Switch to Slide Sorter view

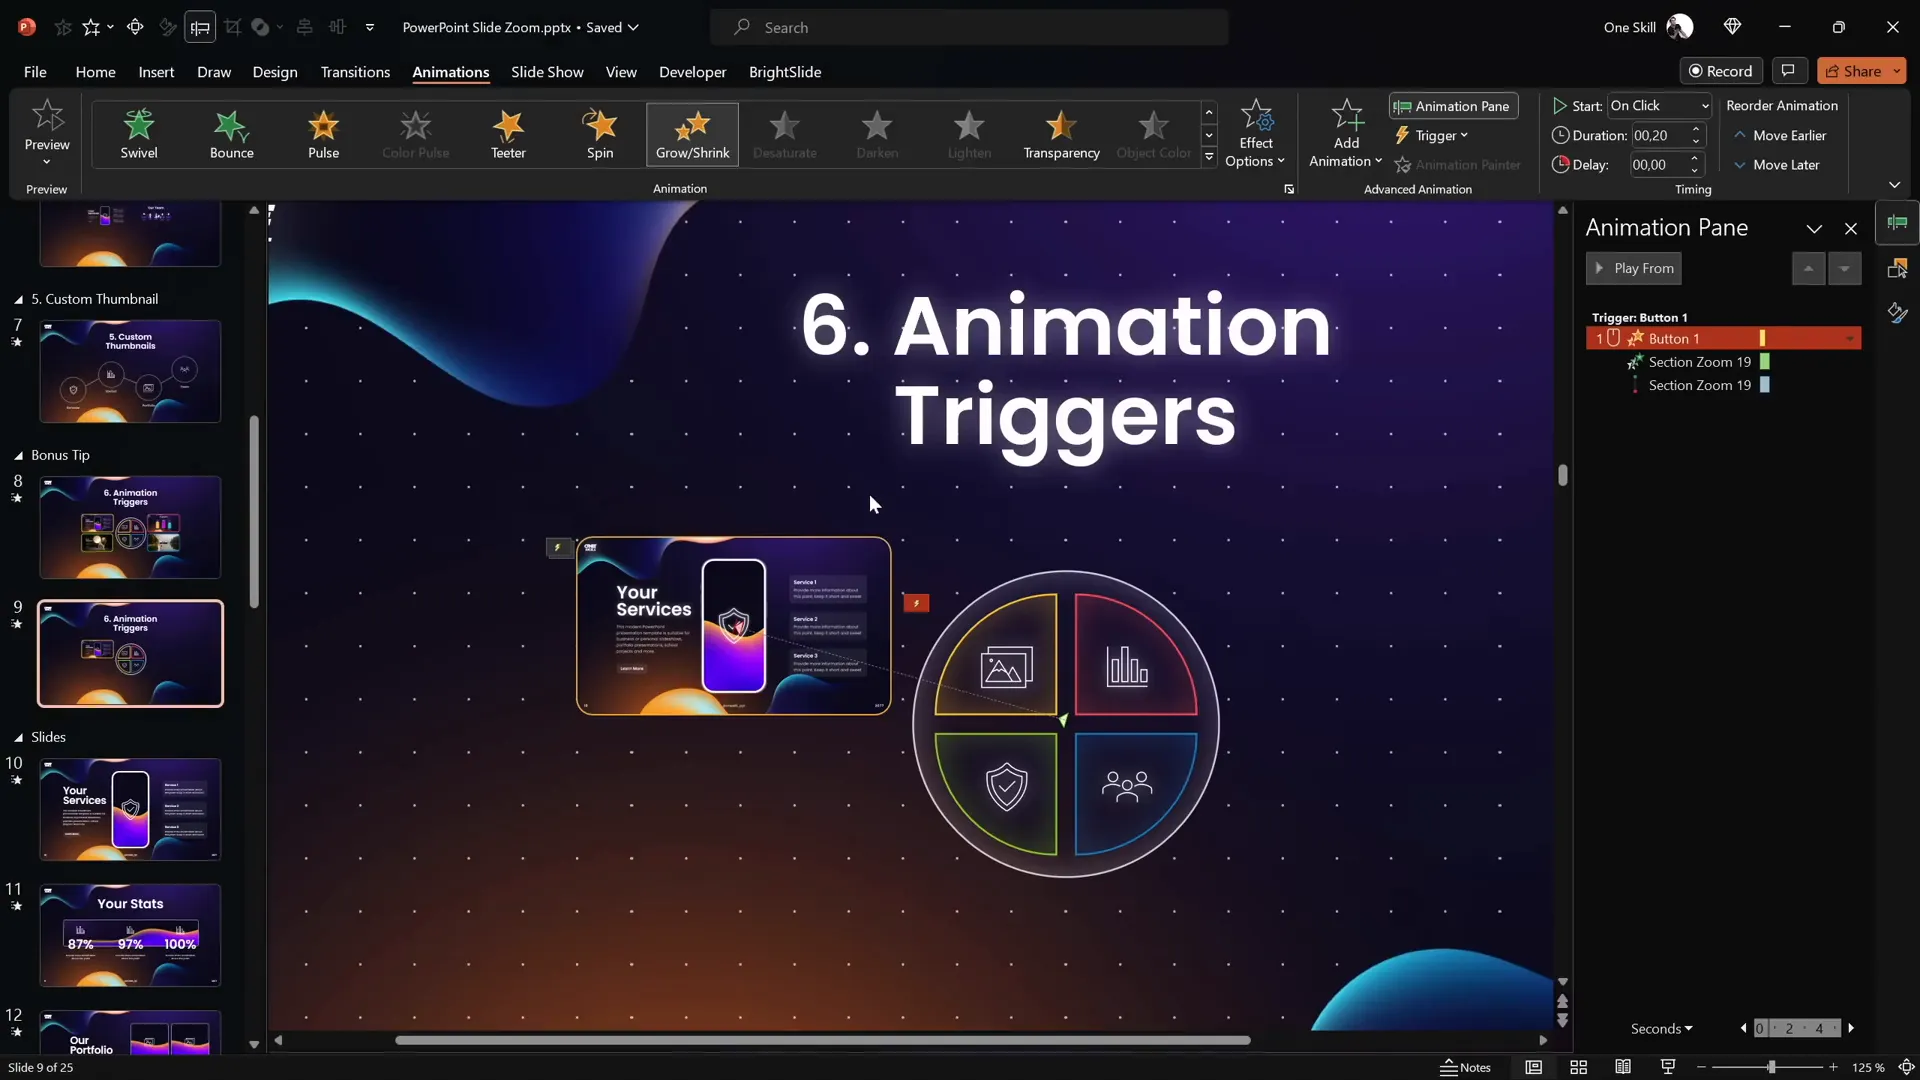1578,1067
